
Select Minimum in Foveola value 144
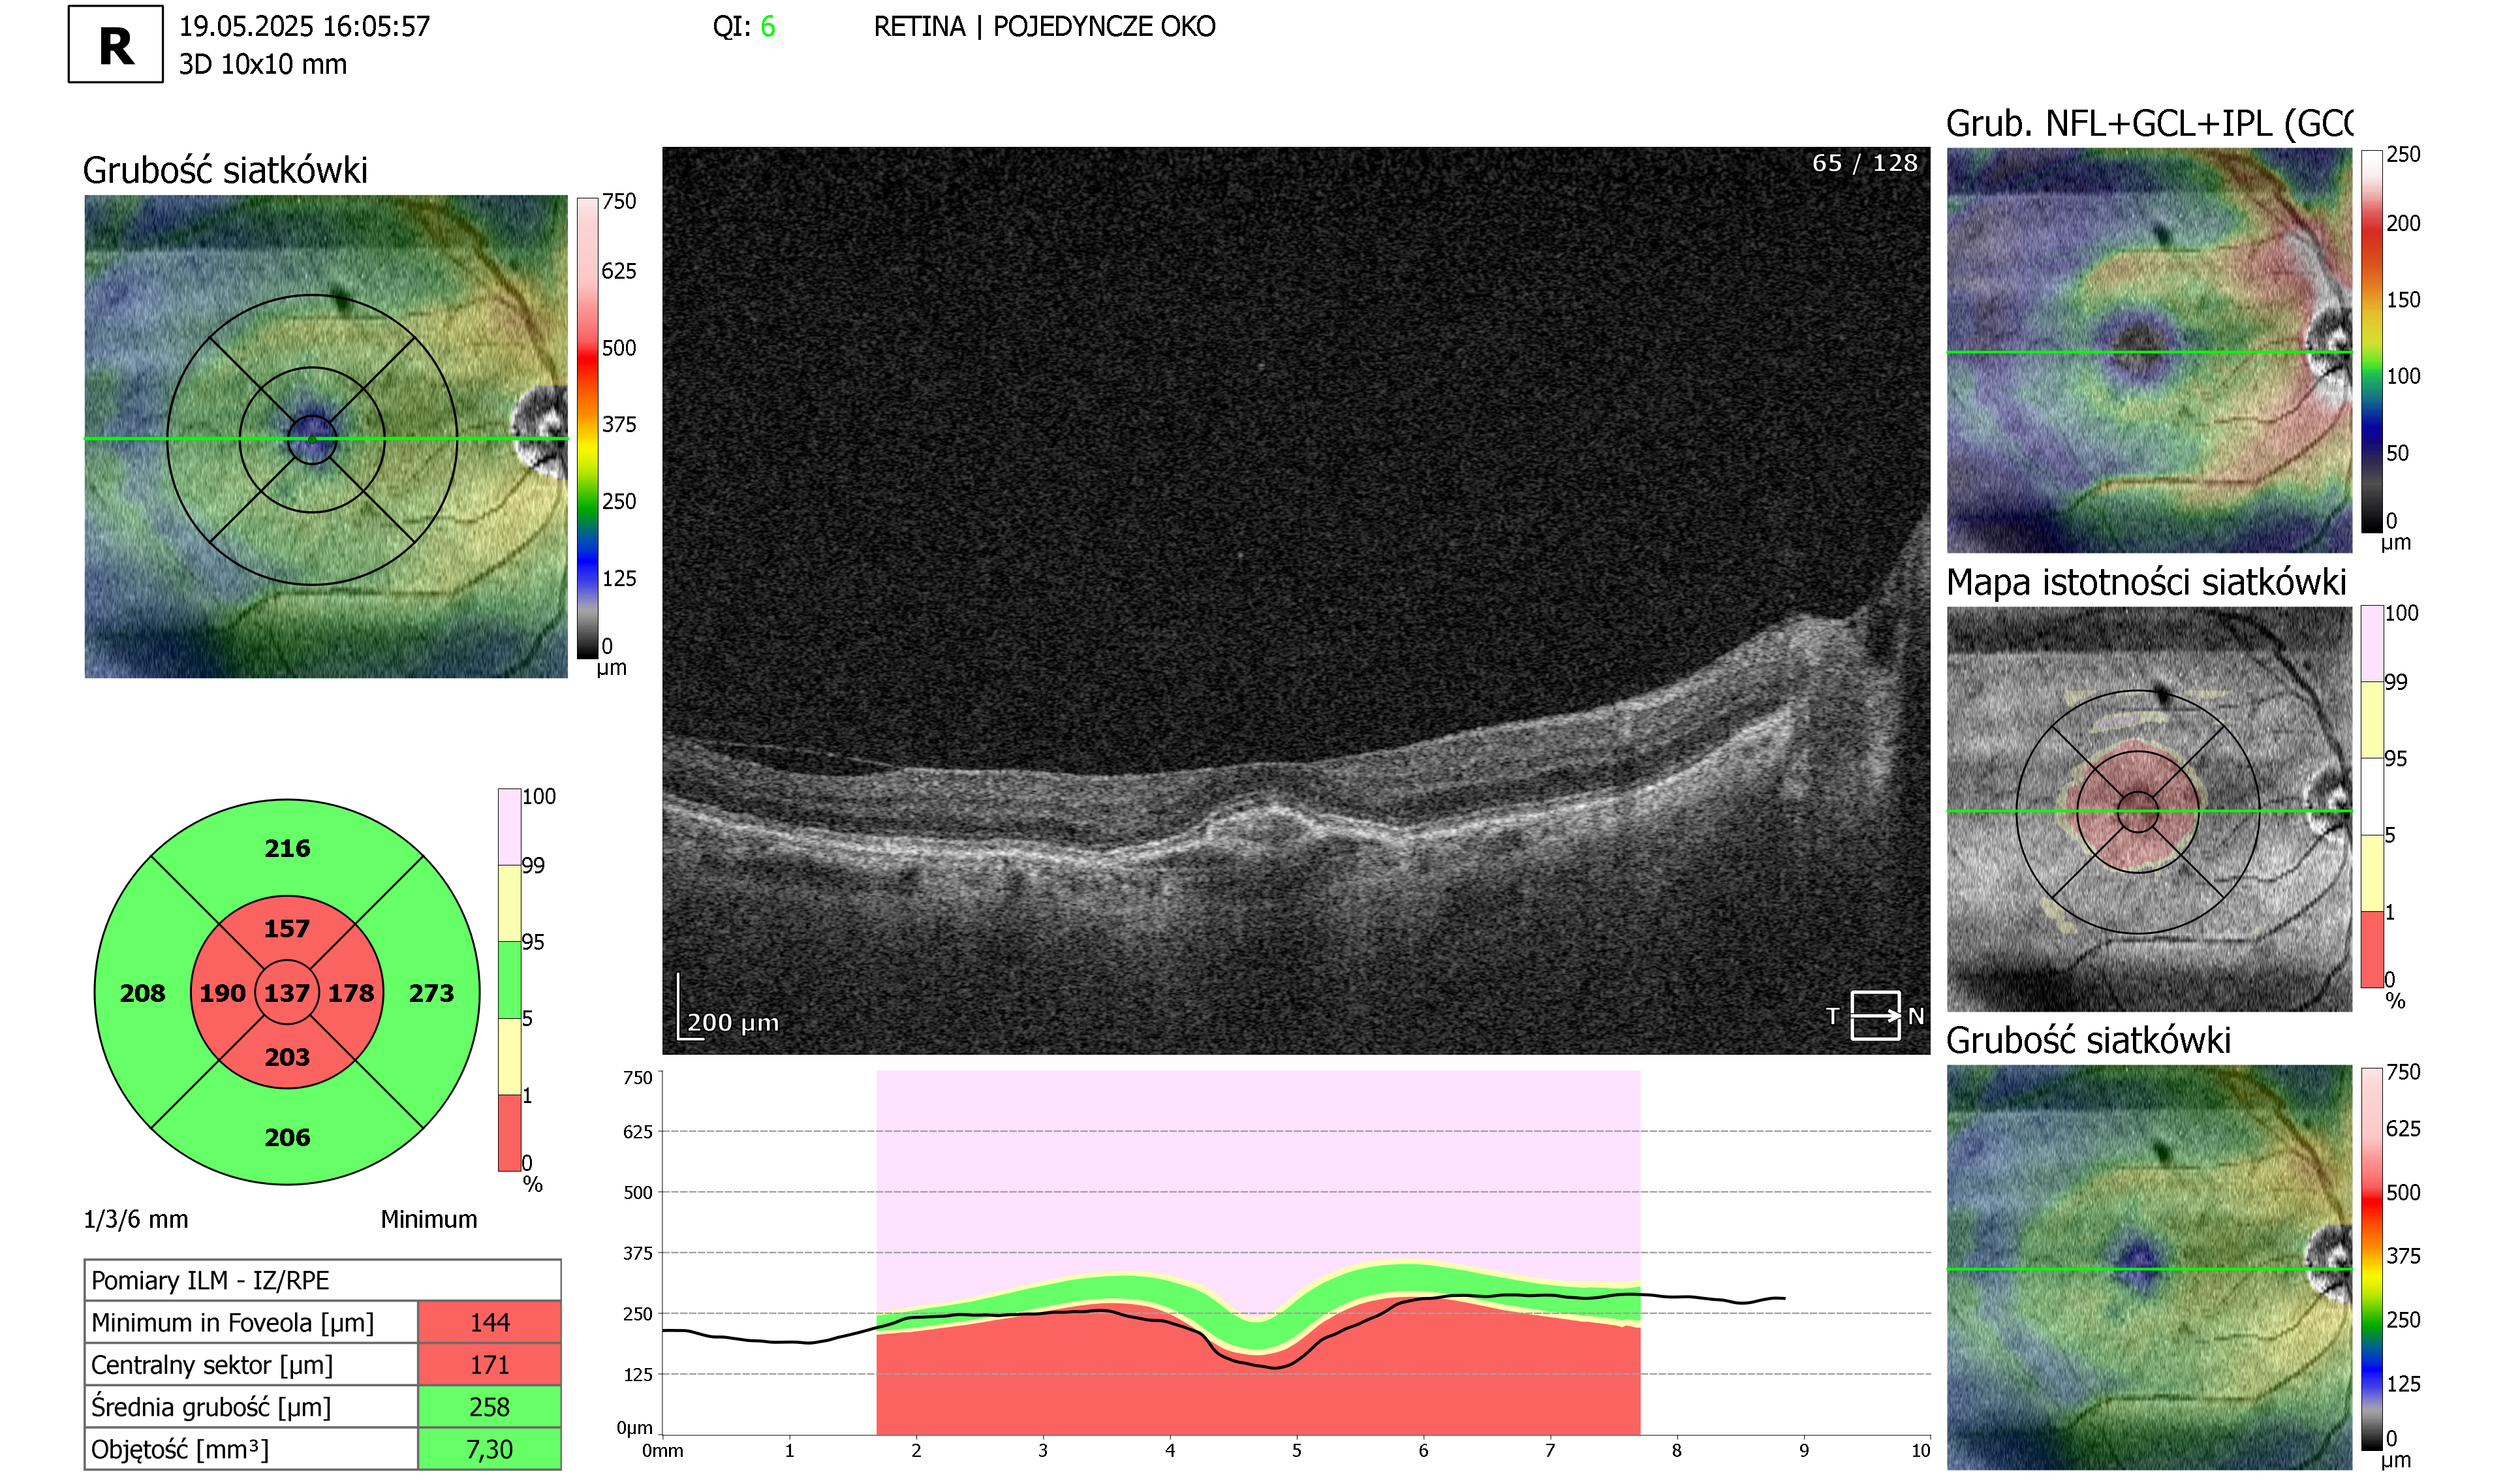coord(489,1322)
